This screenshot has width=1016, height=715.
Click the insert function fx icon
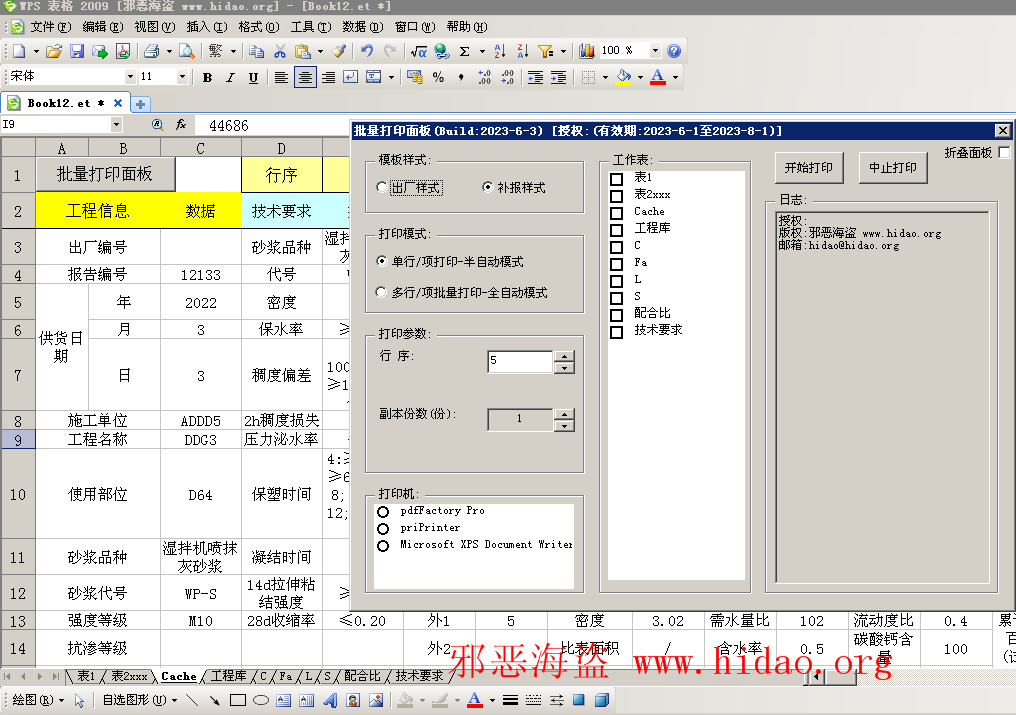point(181,124)
